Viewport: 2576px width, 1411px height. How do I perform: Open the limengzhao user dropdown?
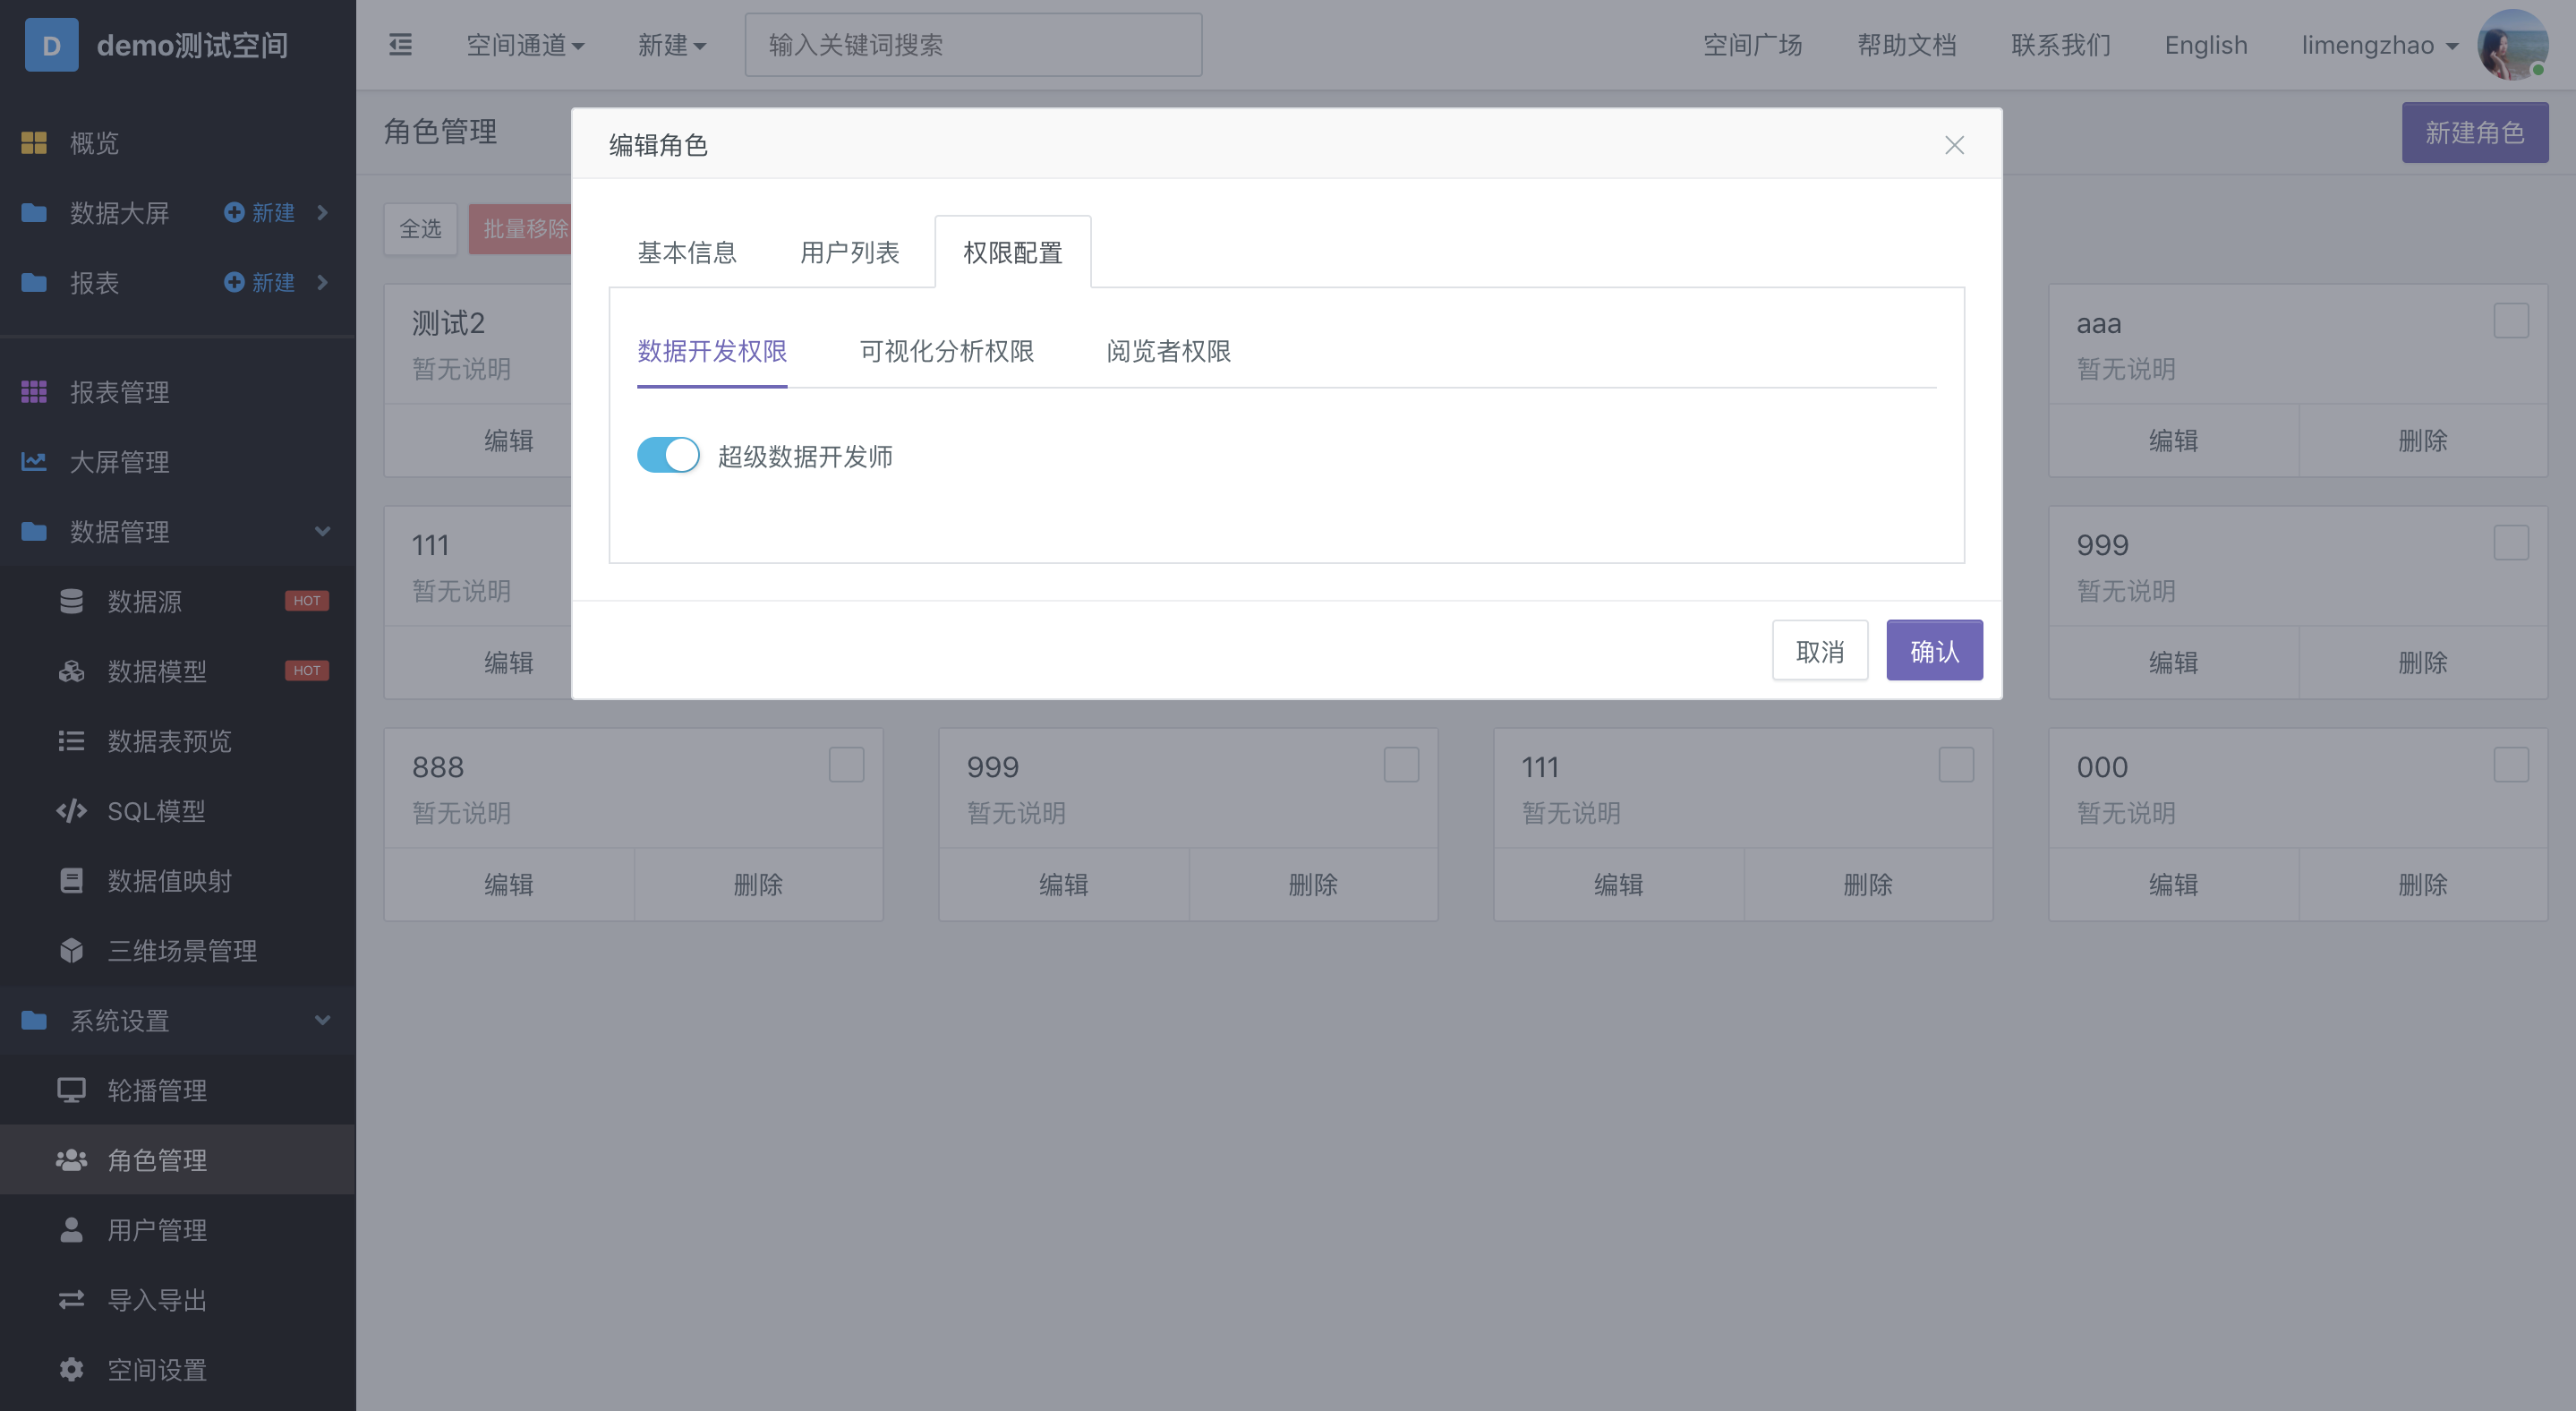point(2380,45)
